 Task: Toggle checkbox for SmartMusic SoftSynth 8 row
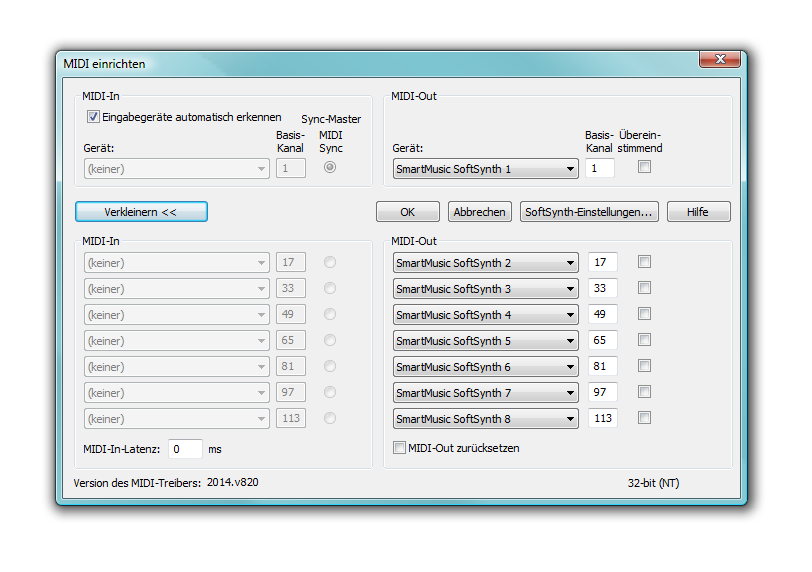644,418
